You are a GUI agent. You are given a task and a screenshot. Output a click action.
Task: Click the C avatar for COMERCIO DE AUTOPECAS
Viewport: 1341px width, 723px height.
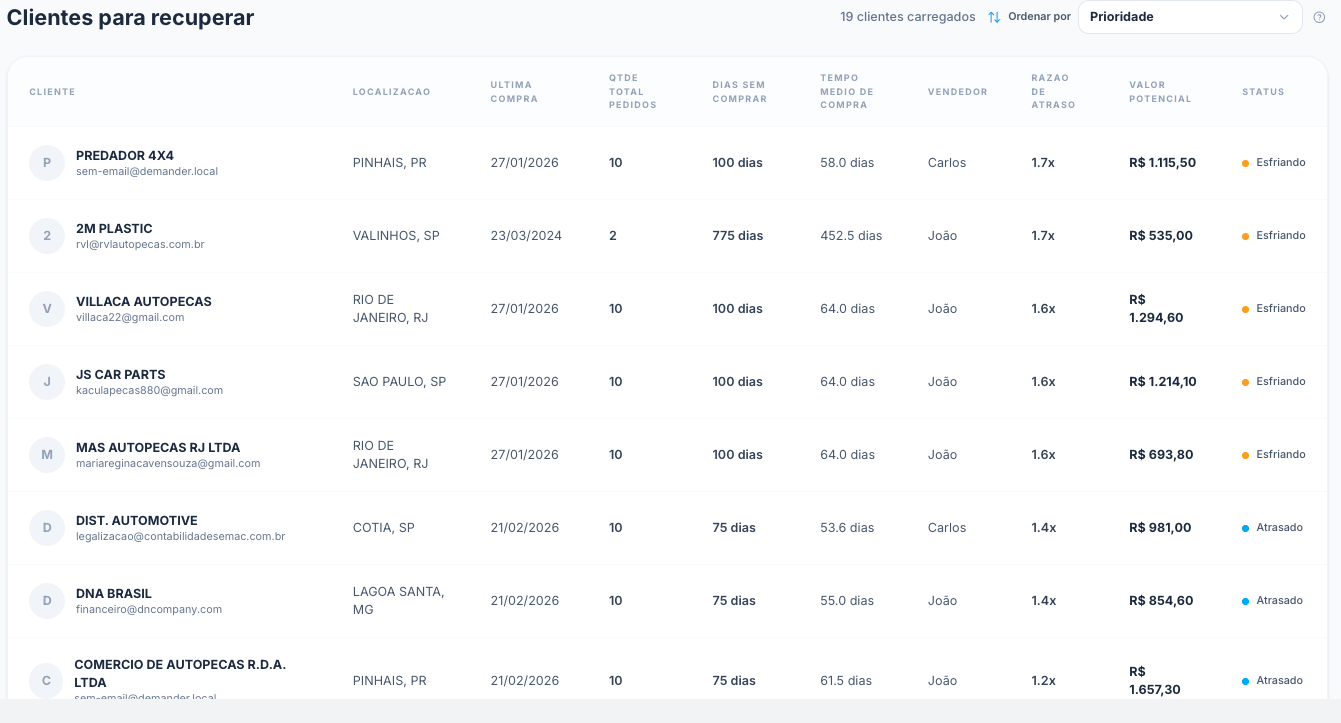[46, 681]
